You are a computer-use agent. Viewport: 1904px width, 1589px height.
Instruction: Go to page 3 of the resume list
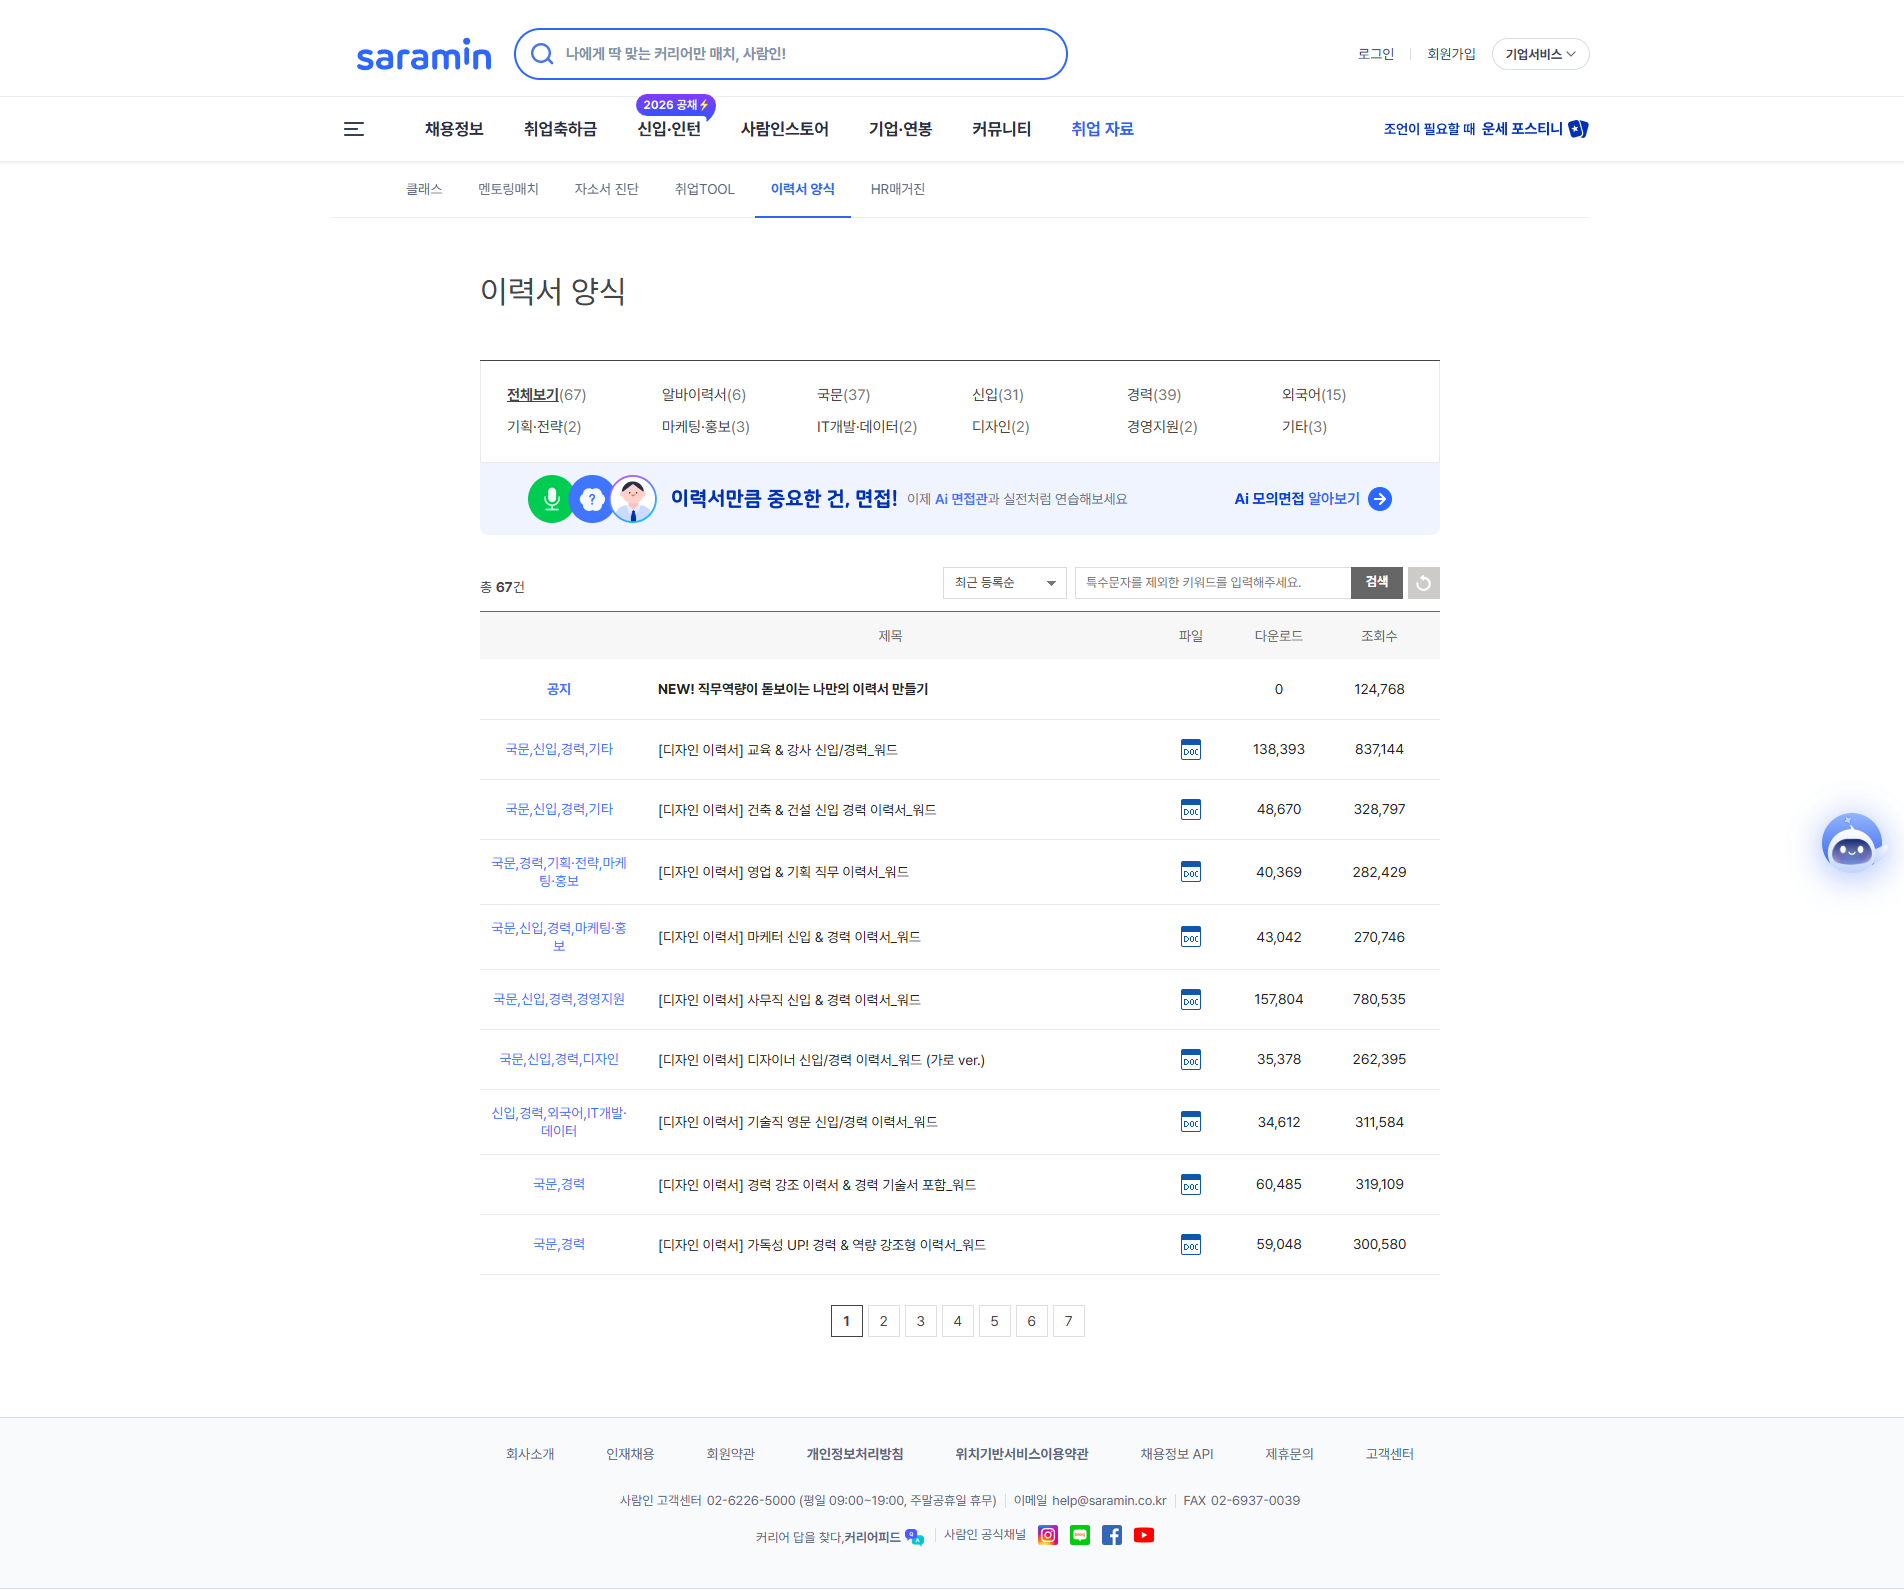point(920,1320)
